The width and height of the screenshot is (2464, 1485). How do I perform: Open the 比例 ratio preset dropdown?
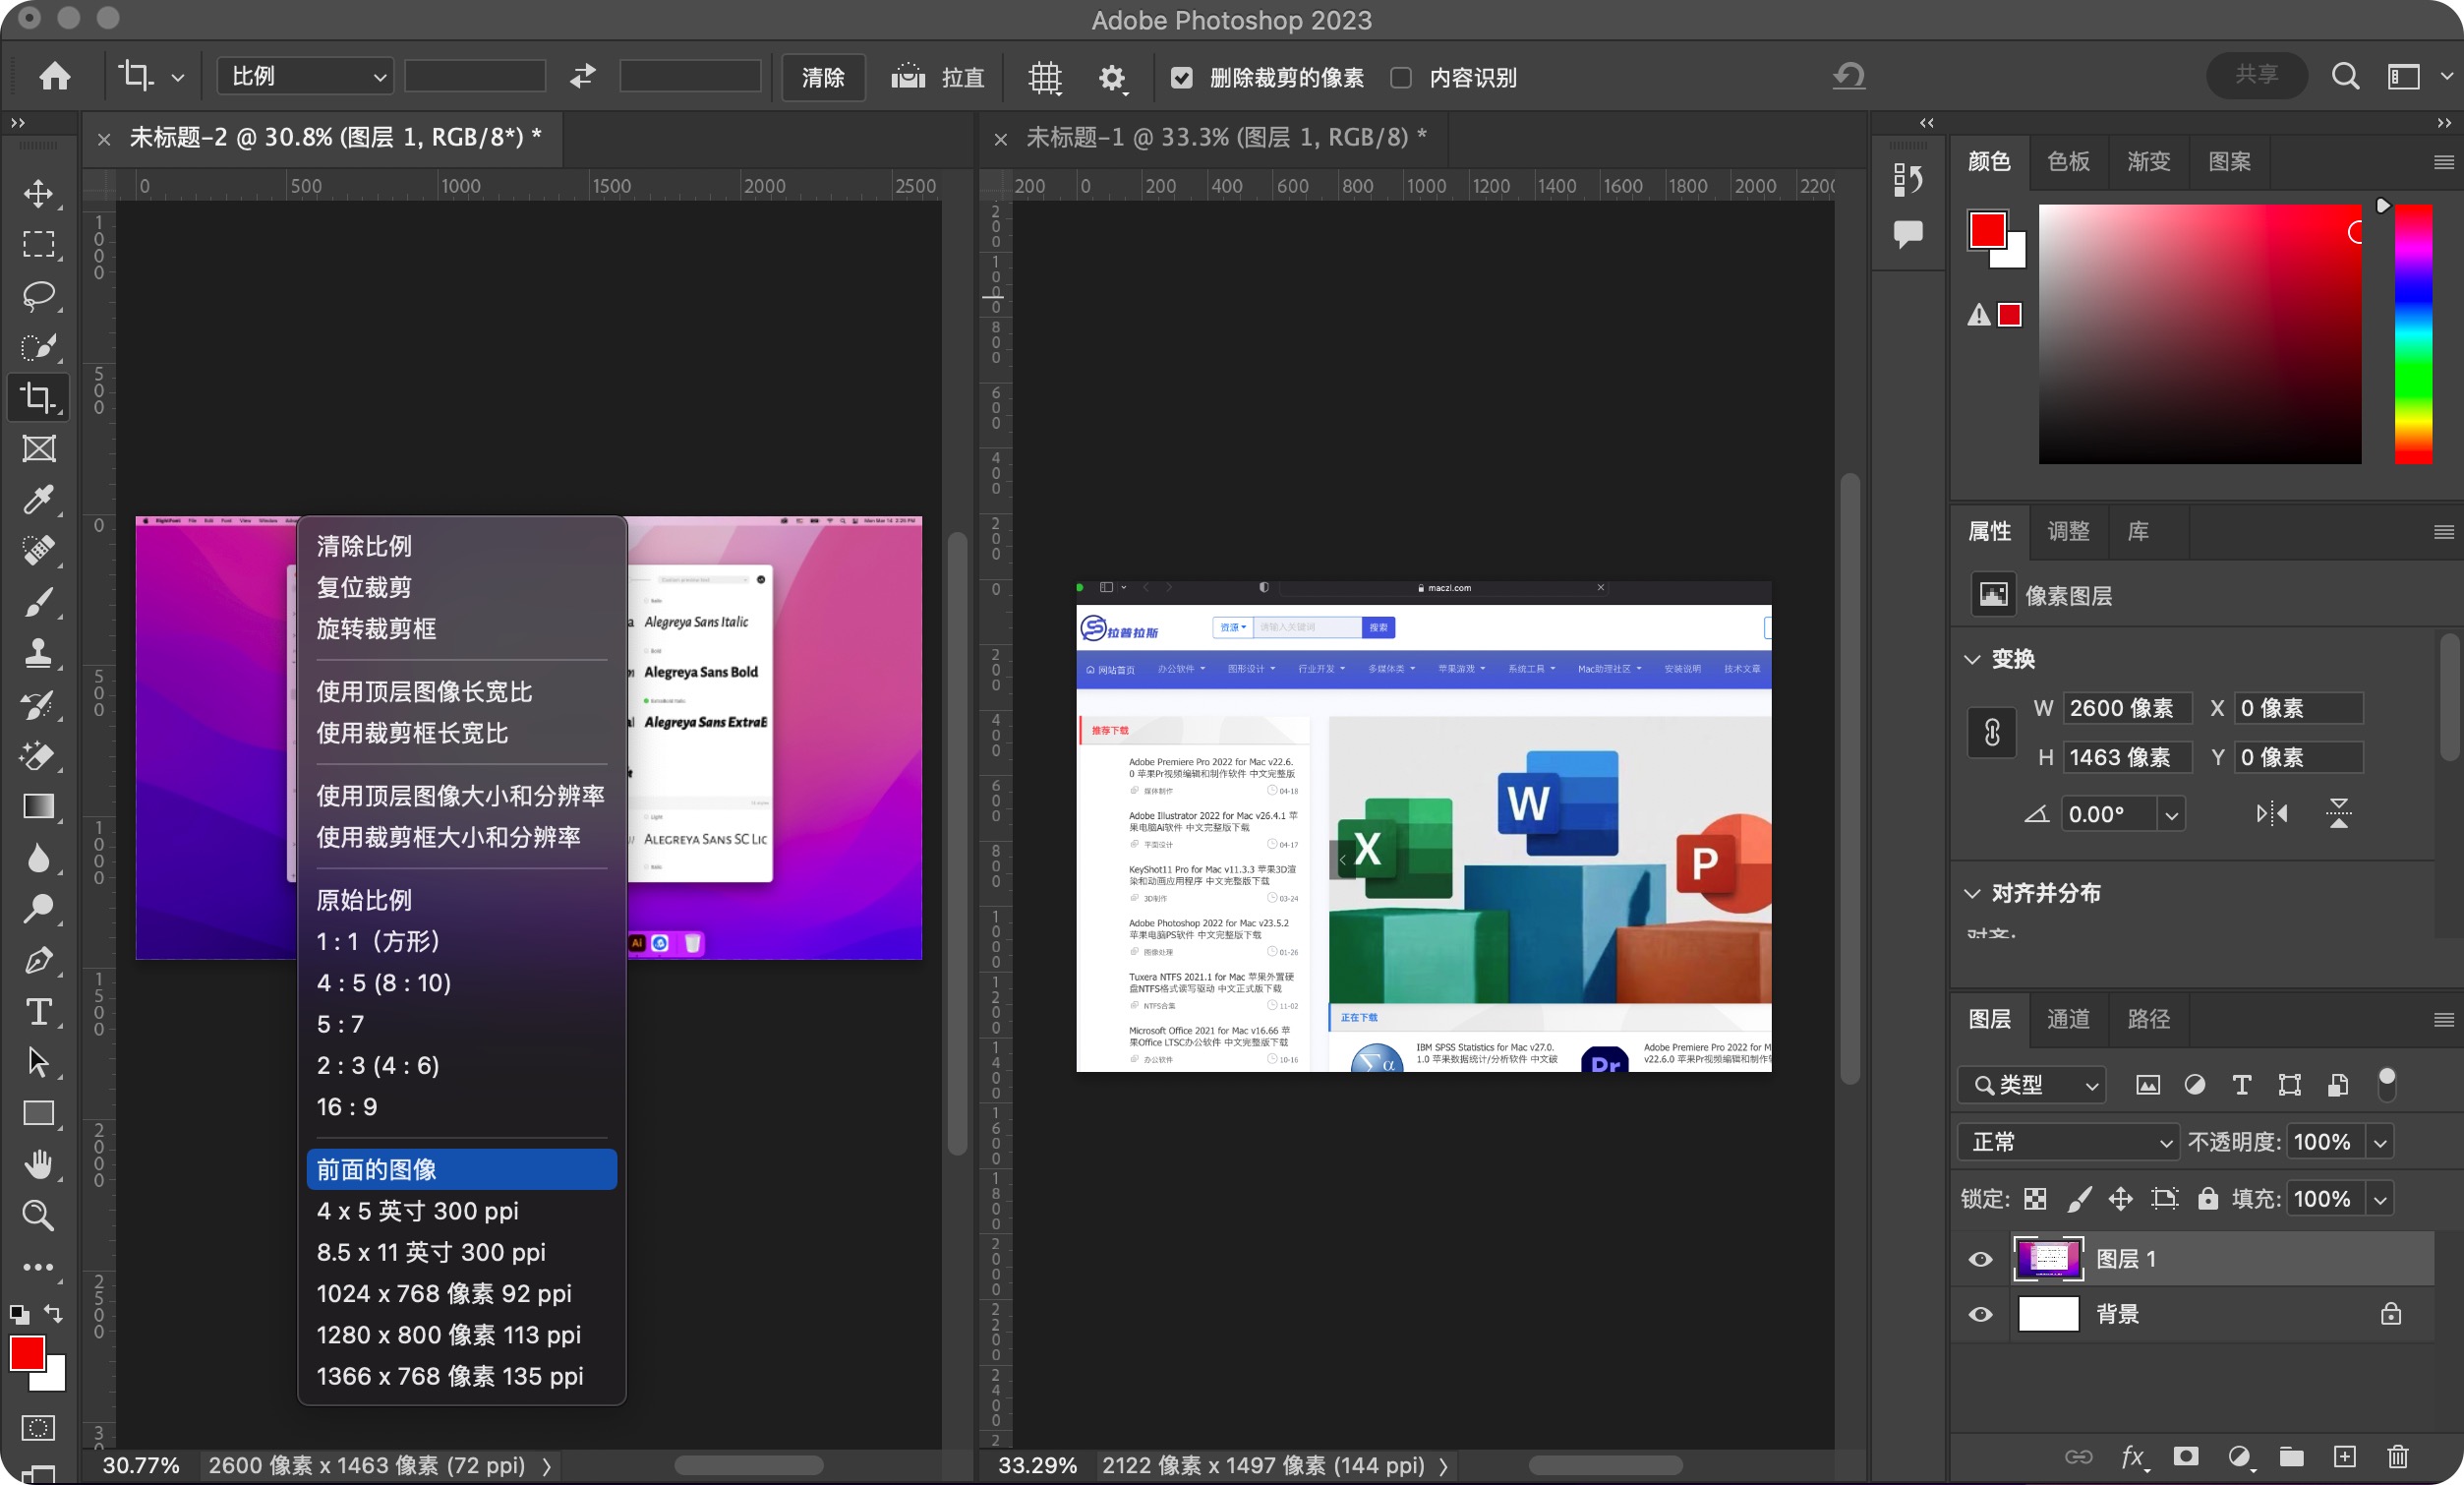305,76
